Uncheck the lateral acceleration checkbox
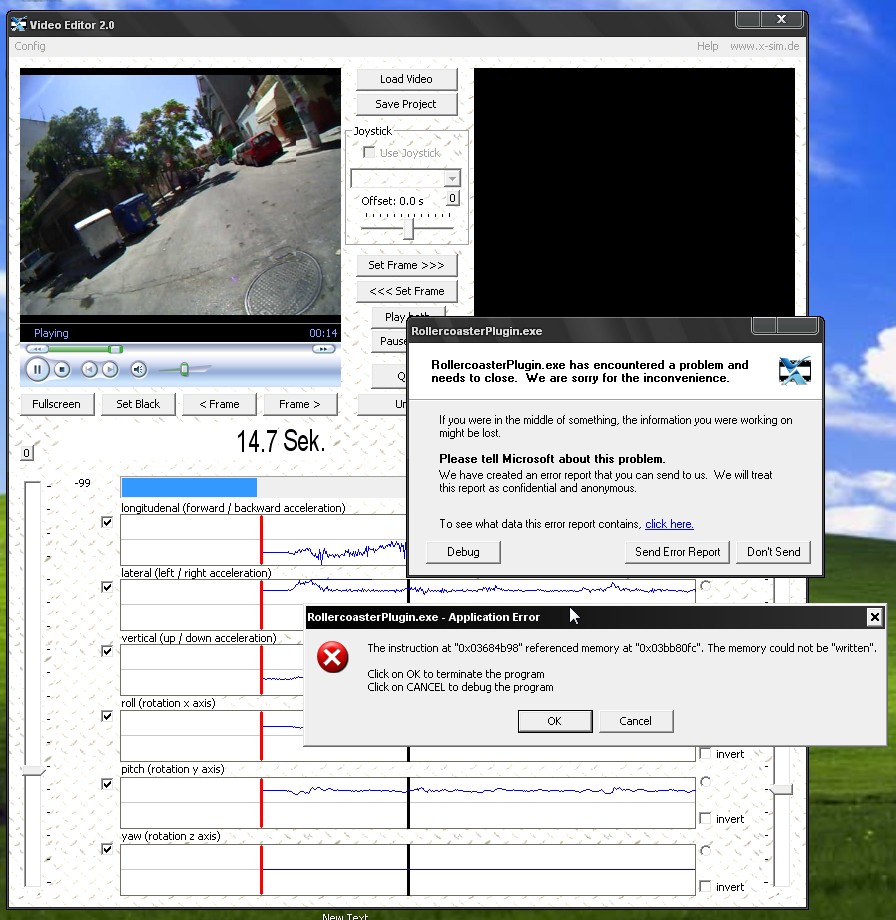Screen dimensions: 896x920 pyautogui.click(x=107, y=587)
